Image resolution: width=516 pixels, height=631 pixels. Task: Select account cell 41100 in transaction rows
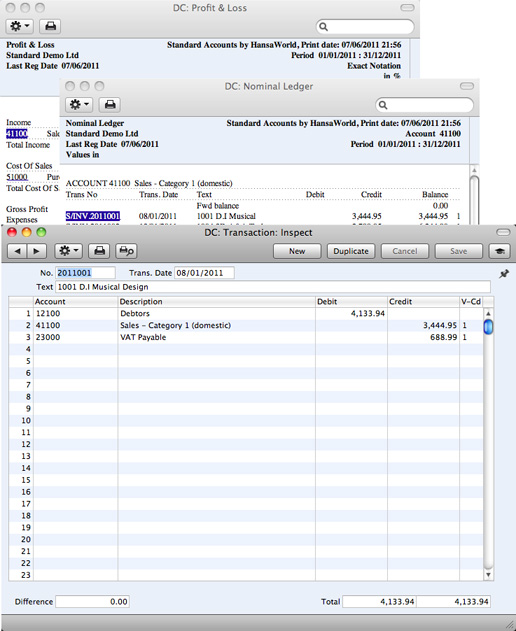pos(75,325)
